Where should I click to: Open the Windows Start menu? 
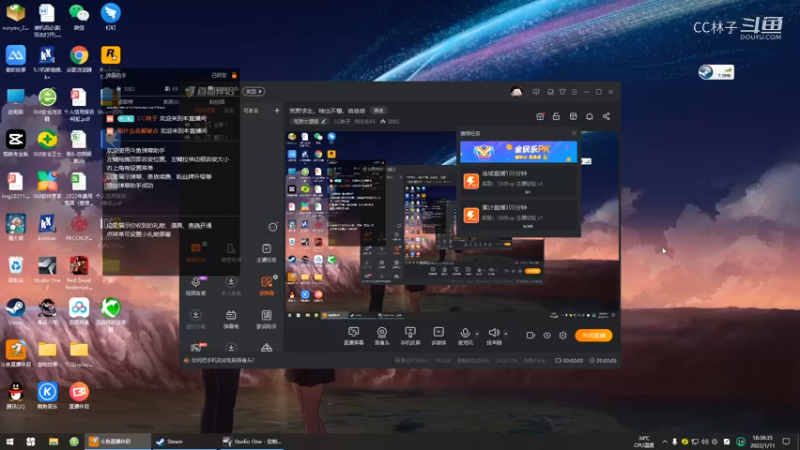click(10, 441)
